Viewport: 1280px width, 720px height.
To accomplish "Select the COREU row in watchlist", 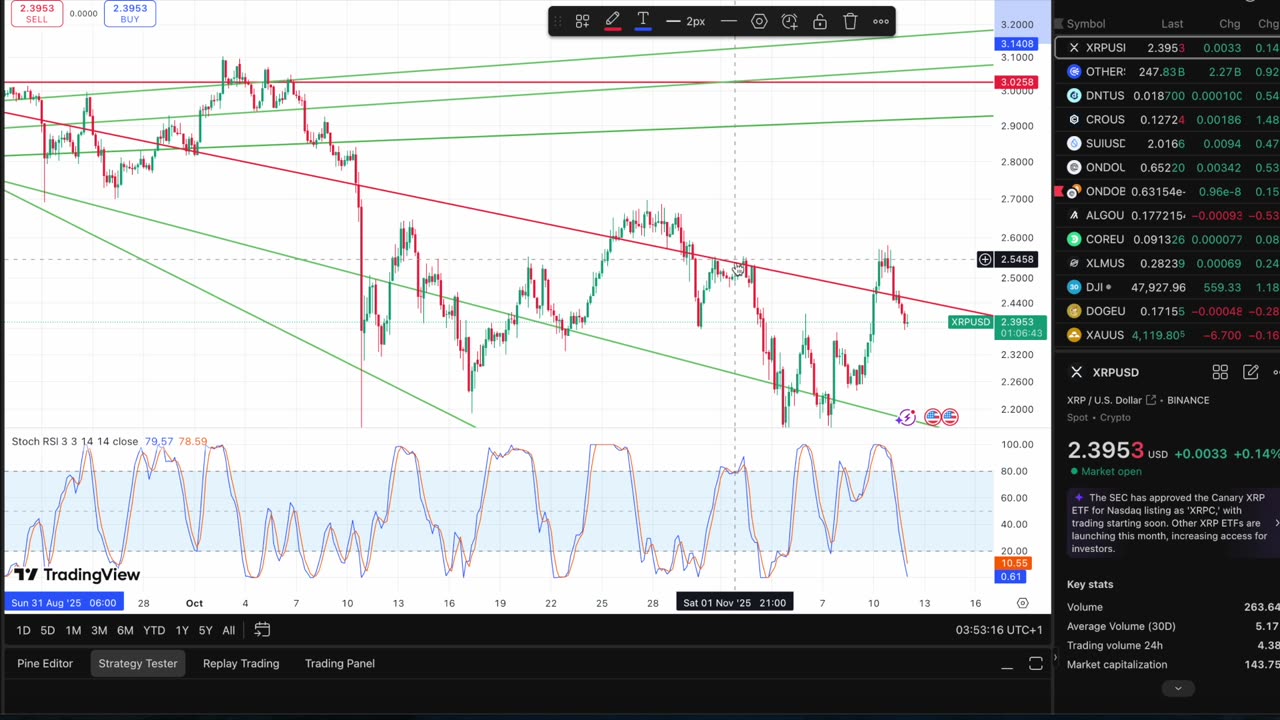I will [1167, 240].
